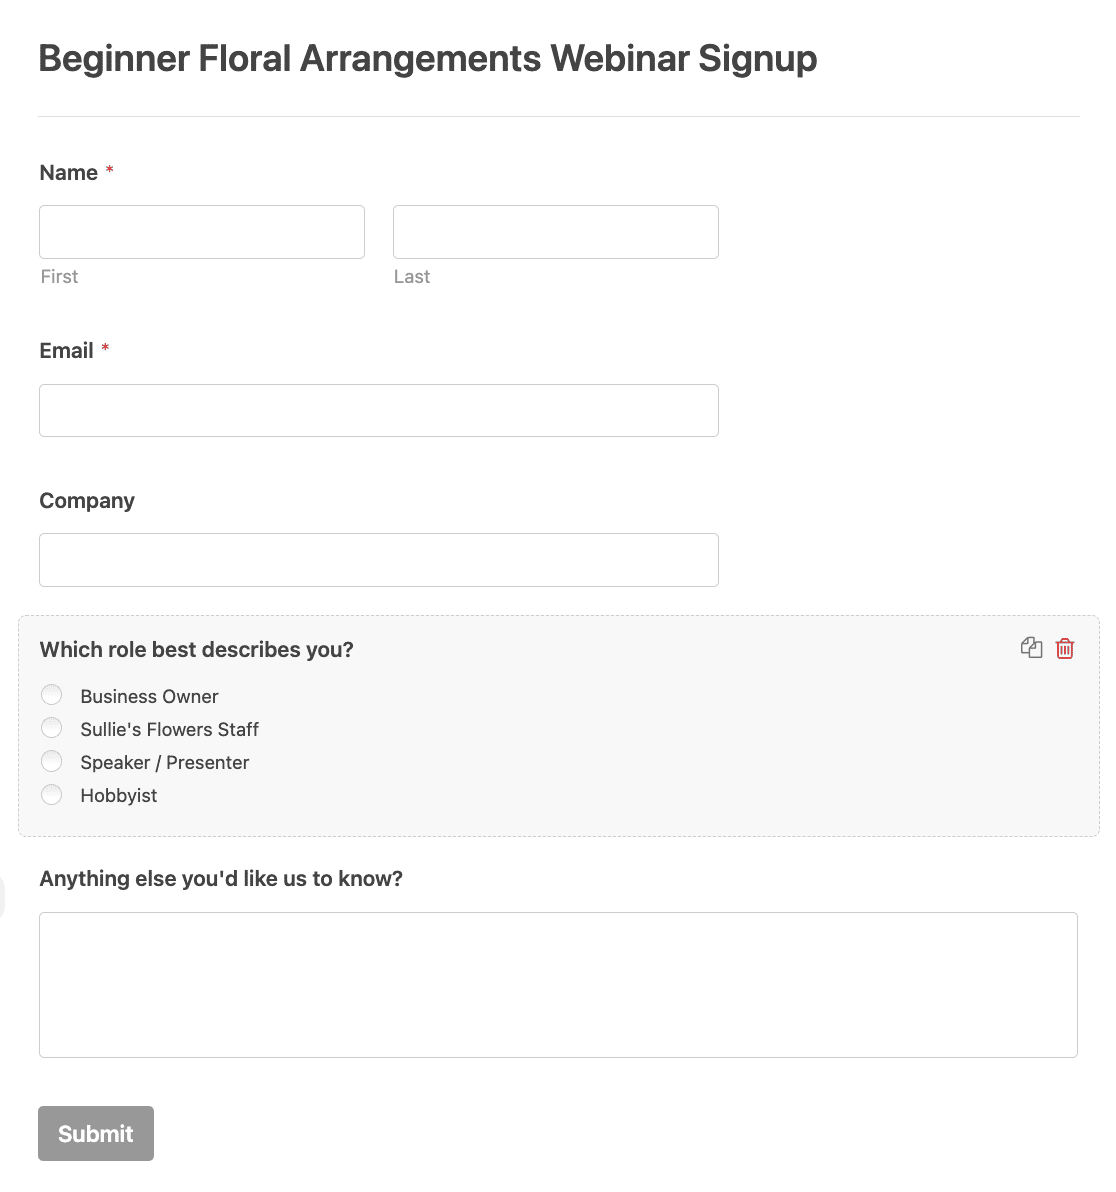The height and width of the screenshot is (1192, 1116).
Task: Duplicate the role question field
Action: tap(1031, 648)
